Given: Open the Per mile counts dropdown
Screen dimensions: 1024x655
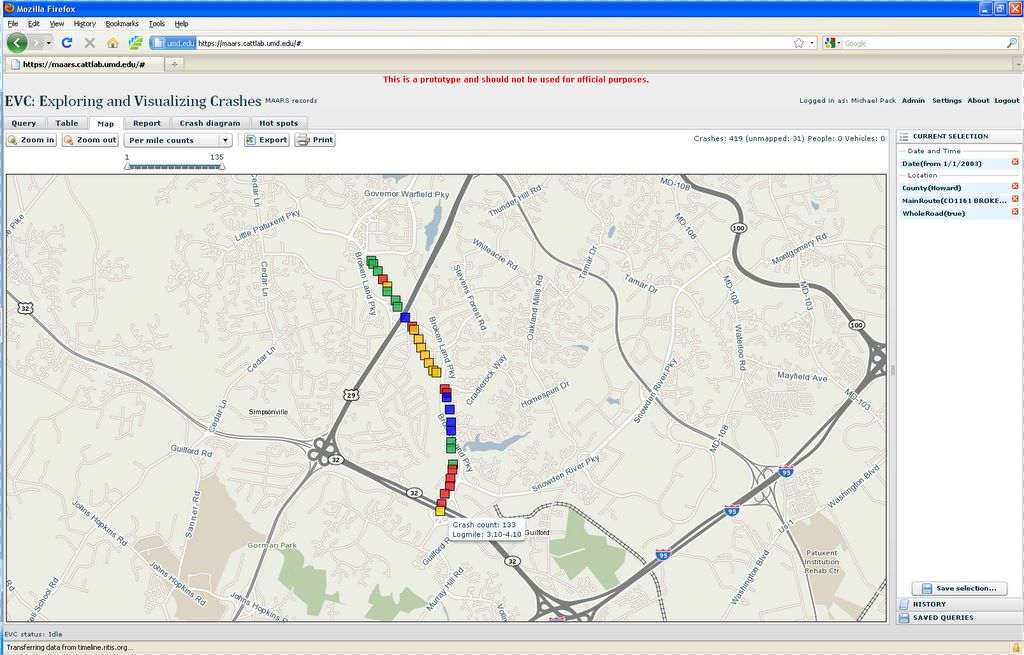Looking at the screenshot, I should [x=178, y=140].
